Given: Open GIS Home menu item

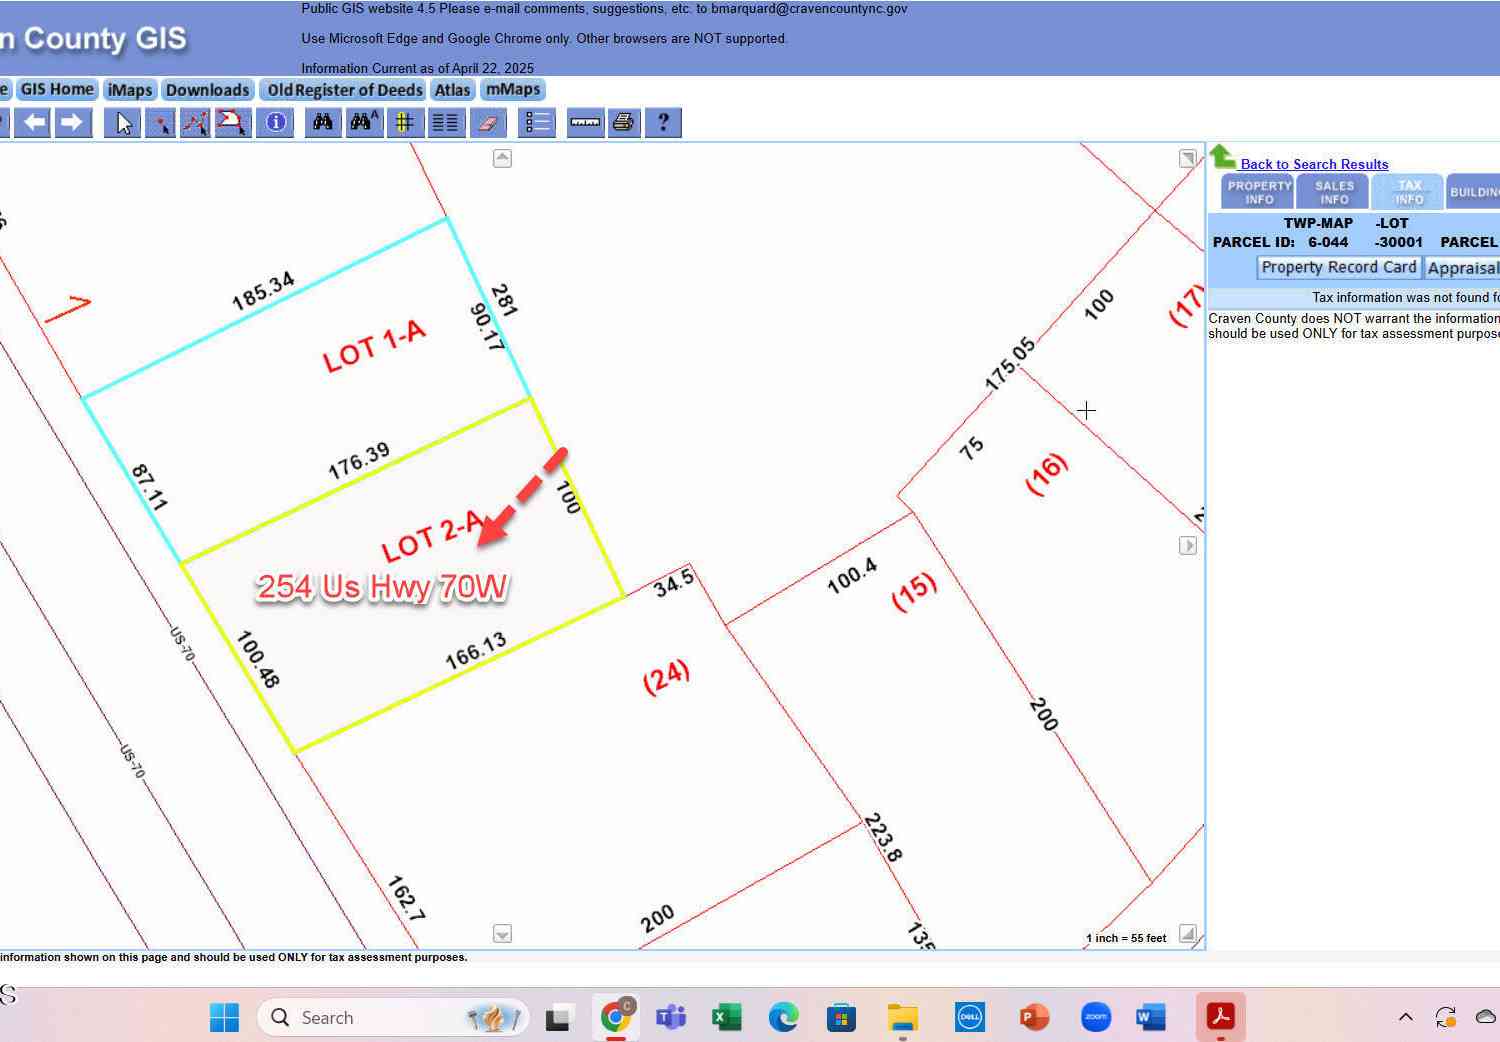Looking at the screenshot, I should click(x=57, y=89).
